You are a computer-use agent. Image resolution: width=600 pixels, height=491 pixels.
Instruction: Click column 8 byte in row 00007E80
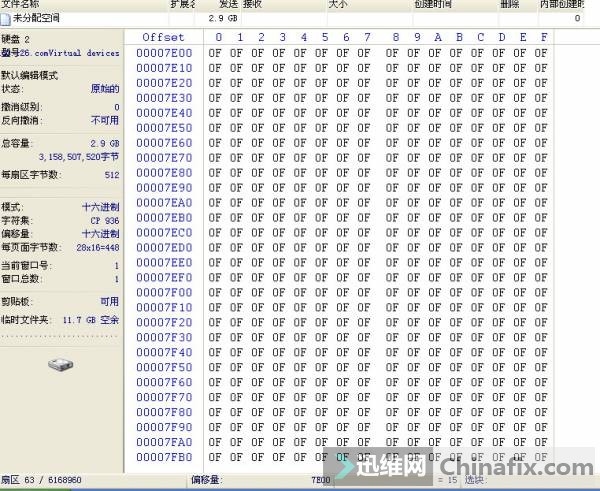pos(392,173)
